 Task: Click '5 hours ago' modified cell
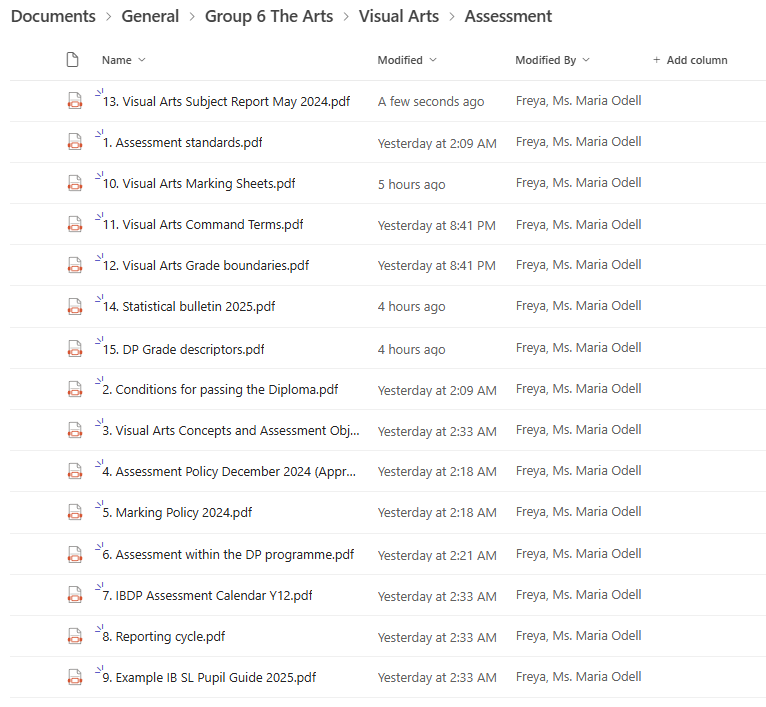point(411,185)
